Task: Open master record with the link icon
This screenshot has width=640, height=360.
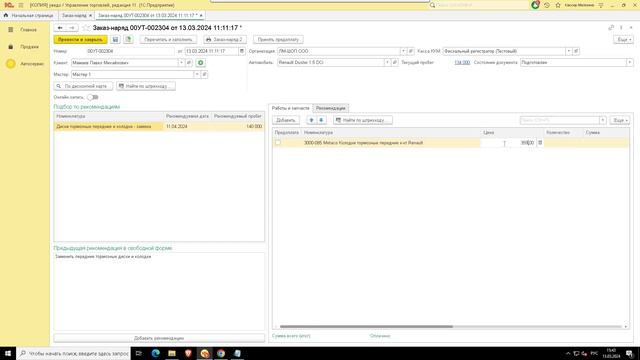Action: point(204,75)
